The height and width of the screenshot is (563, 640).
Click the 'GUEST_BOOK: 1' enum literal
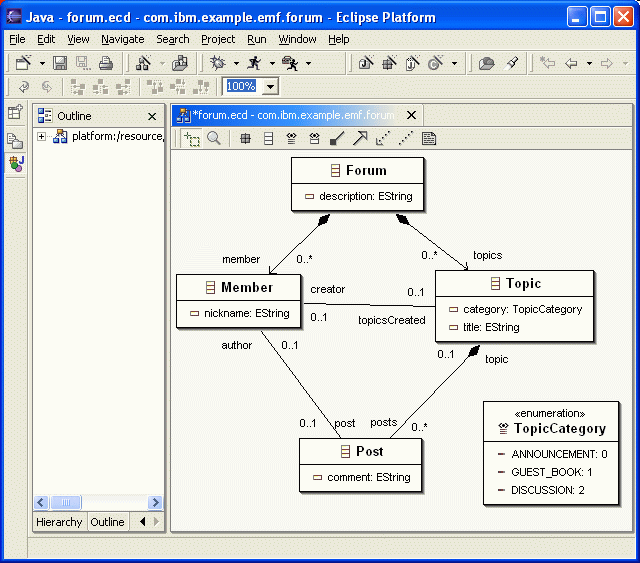pyautogui.click(x=545, y=472)
